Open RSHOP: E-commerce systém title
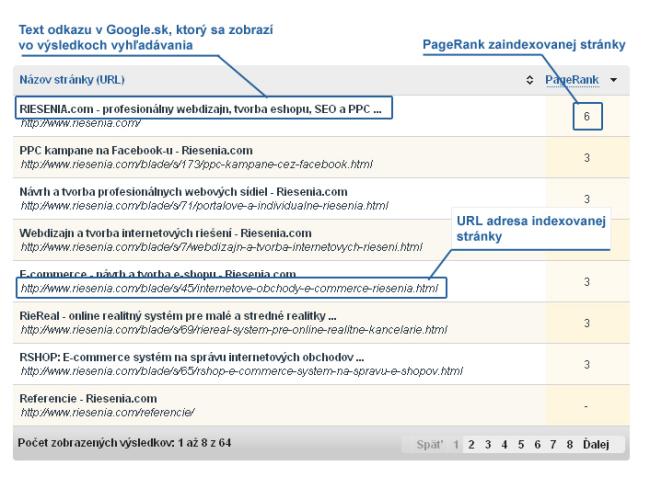Screen dimensions: 650x477 click(192, 357)
